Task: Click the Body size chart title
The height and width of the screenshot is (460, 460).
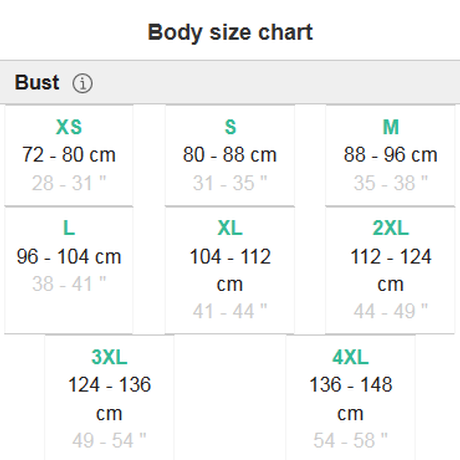Action: 230,33
